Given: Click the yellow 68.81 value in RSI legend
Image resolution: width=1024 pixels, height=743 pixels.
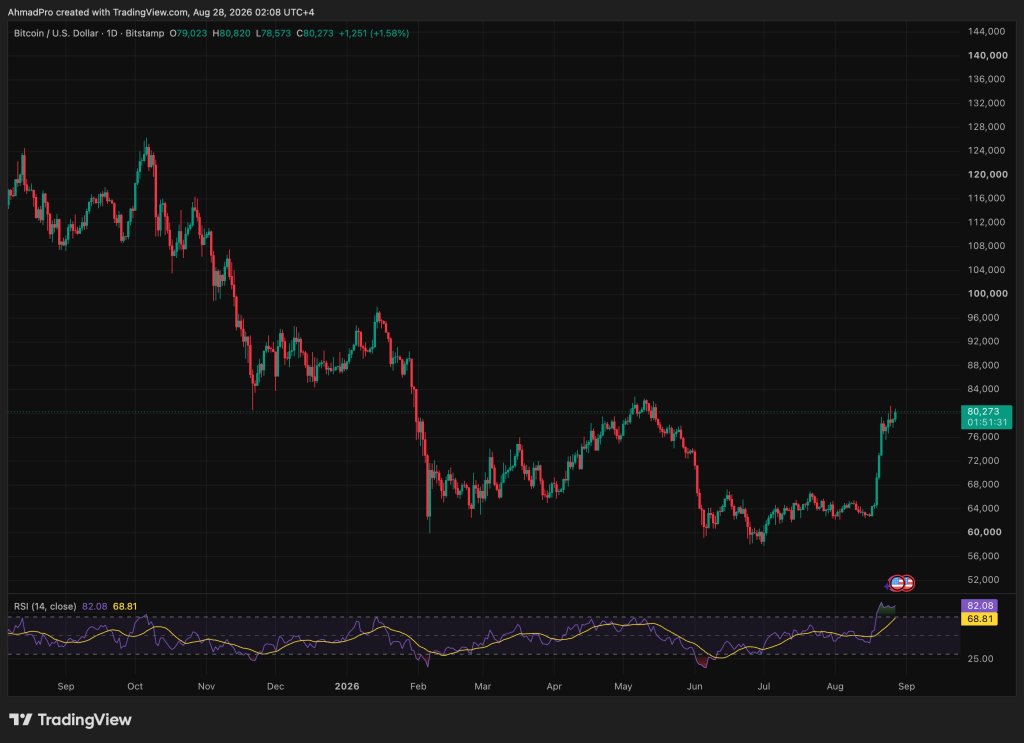Looking at the screenshot, I should coord(125,607).
